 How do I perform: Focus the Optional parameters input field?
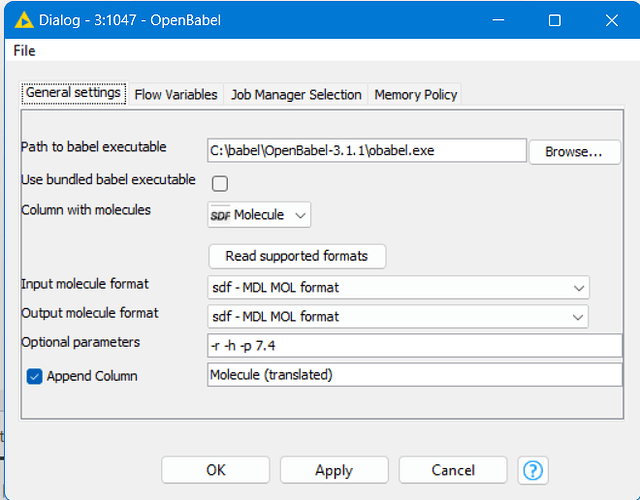coord(415,346)
